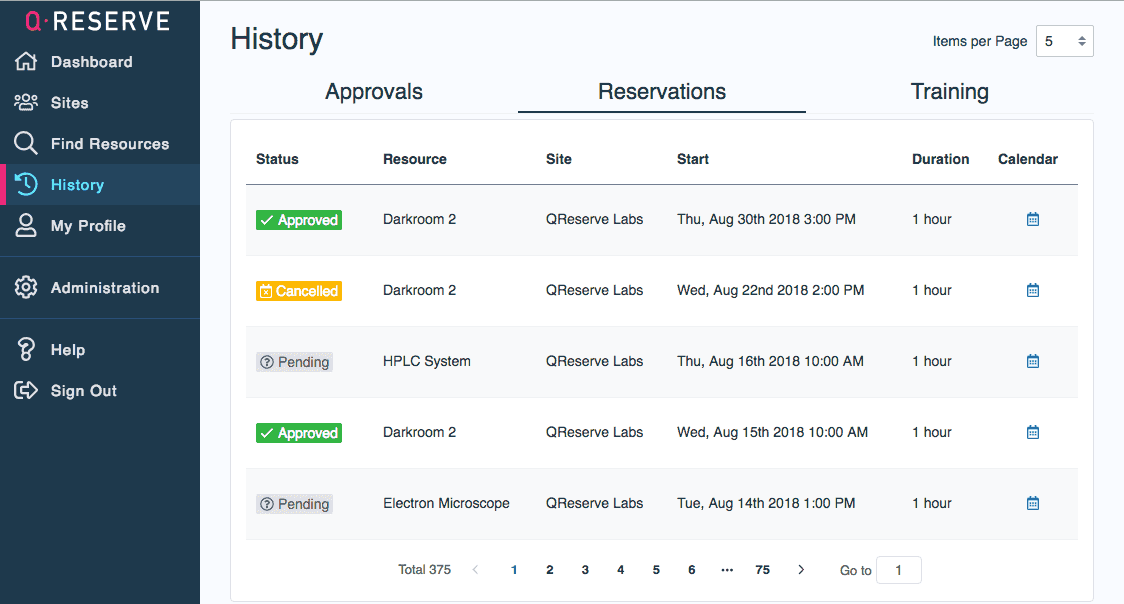
Task: Open the Items per Page dropdown
Action: pyautogui.click(x=1064, y=41)
